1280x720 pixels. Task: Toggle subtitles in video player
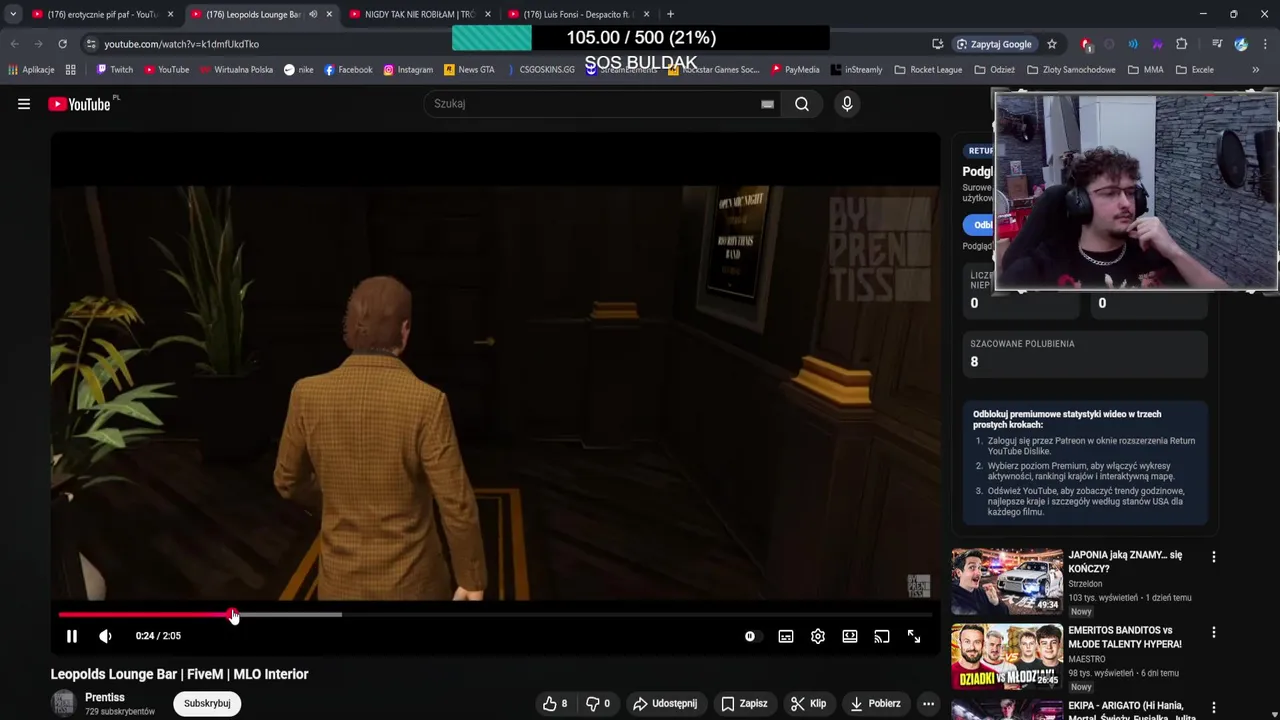786,636
